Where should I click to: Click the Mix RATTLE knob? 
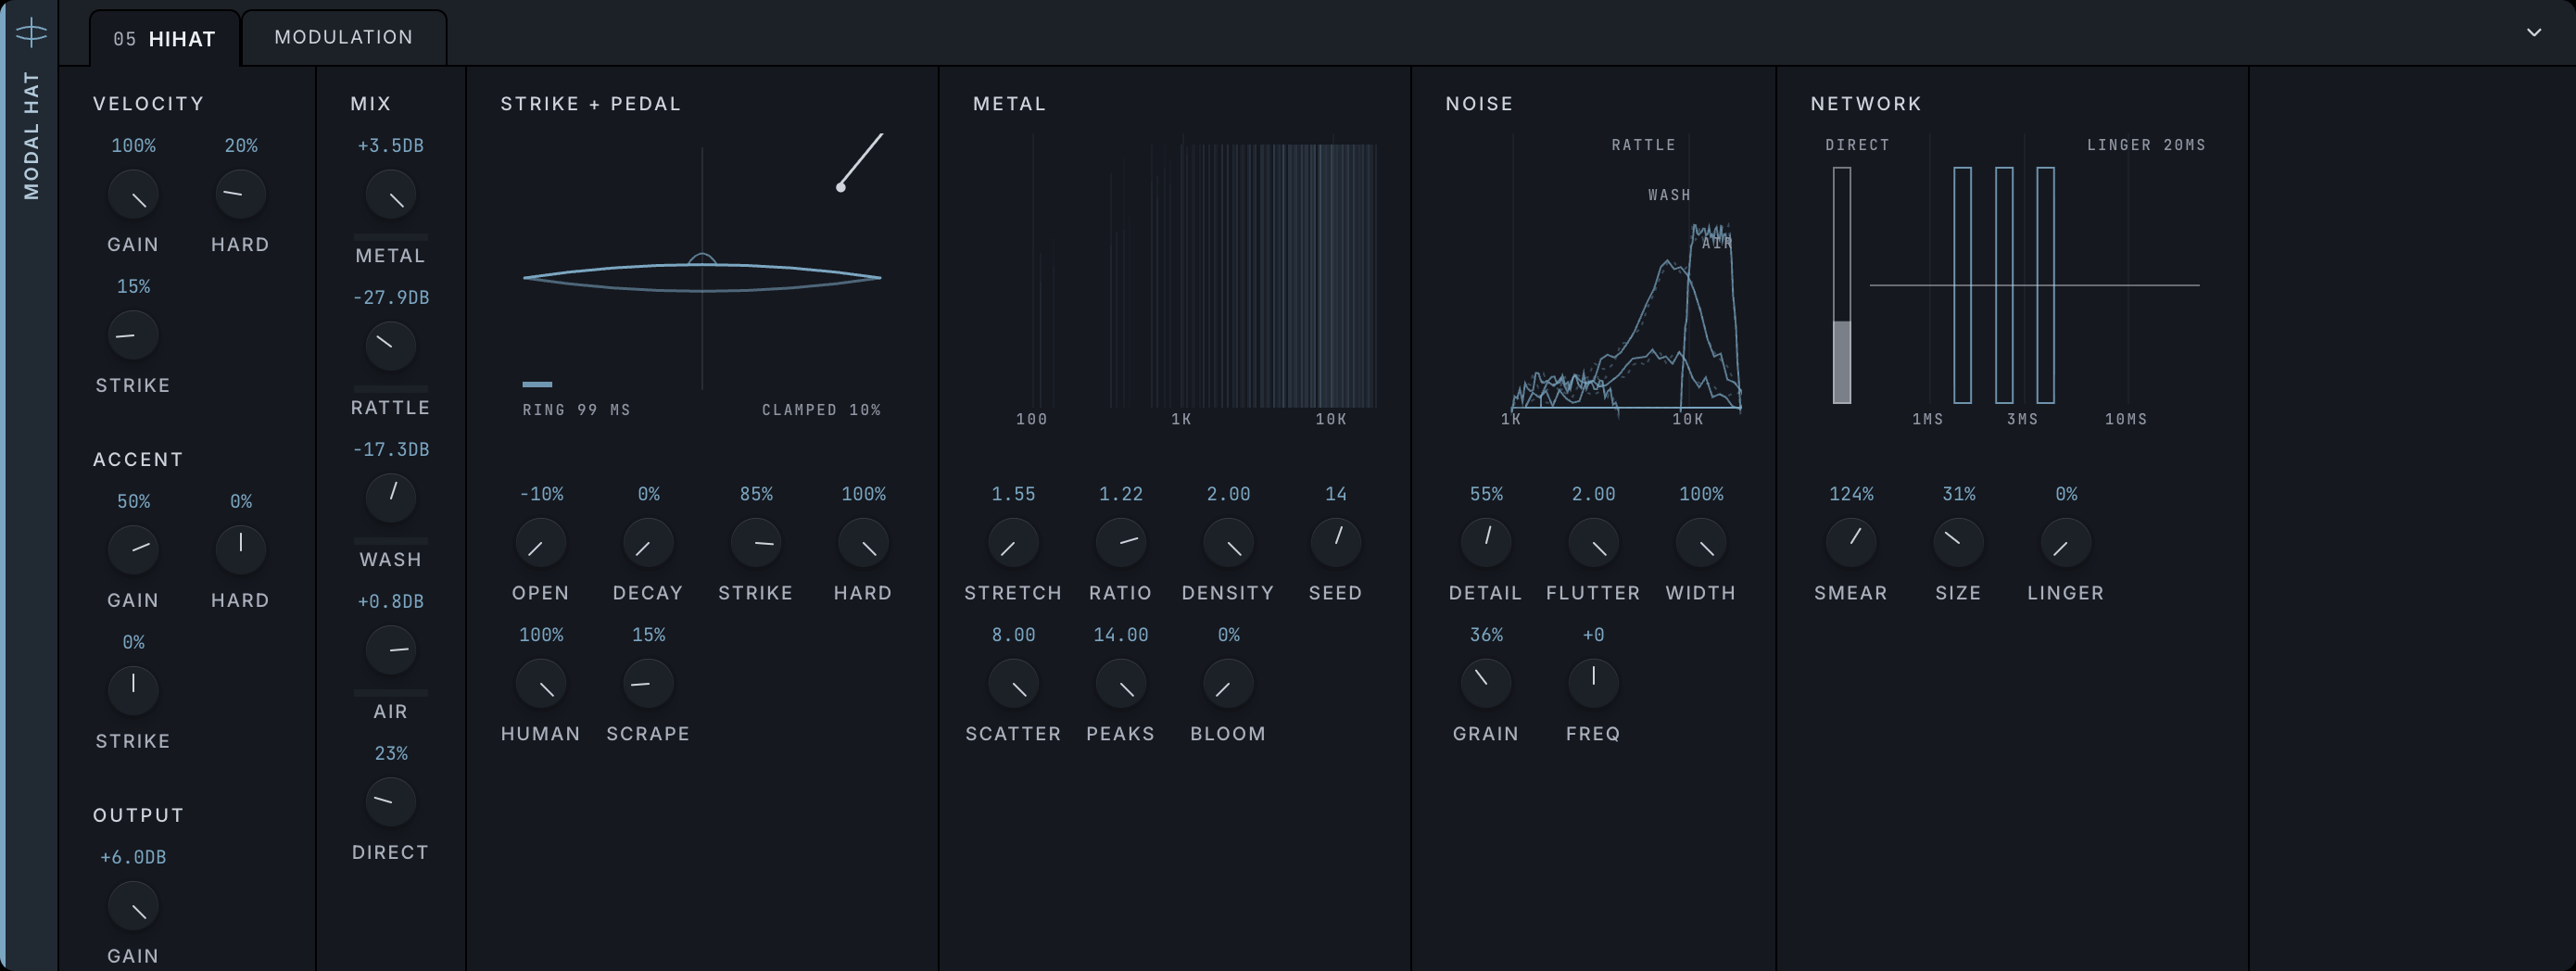coord(390,347)
